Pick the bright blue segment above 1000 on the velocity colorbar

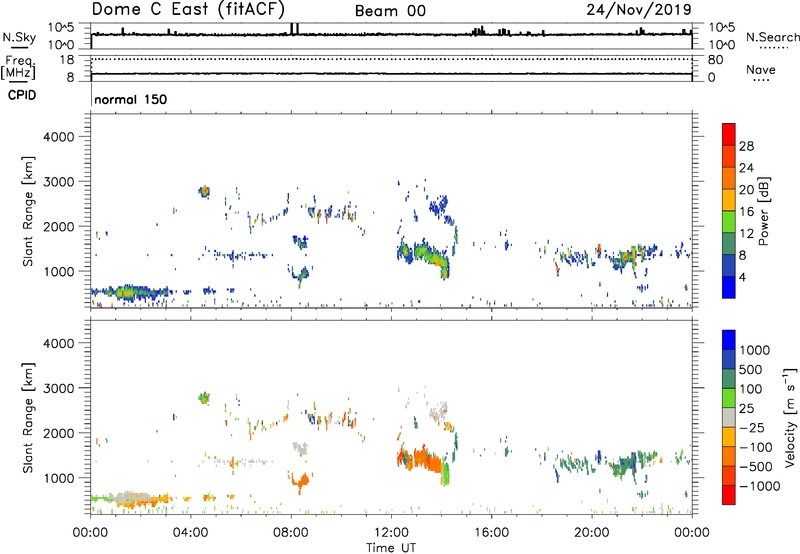click(x=729, y=340)
